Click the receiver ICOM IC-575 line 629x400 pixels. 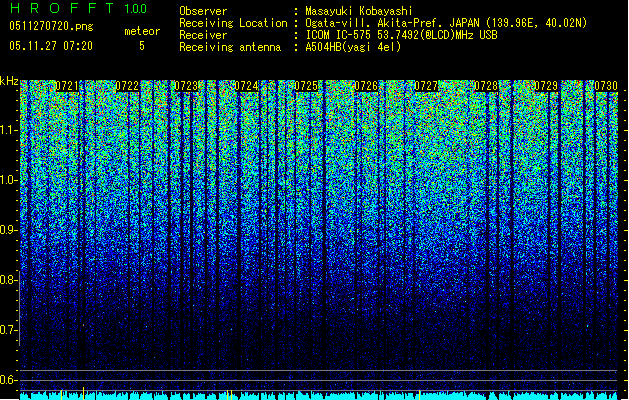point(401,35)
